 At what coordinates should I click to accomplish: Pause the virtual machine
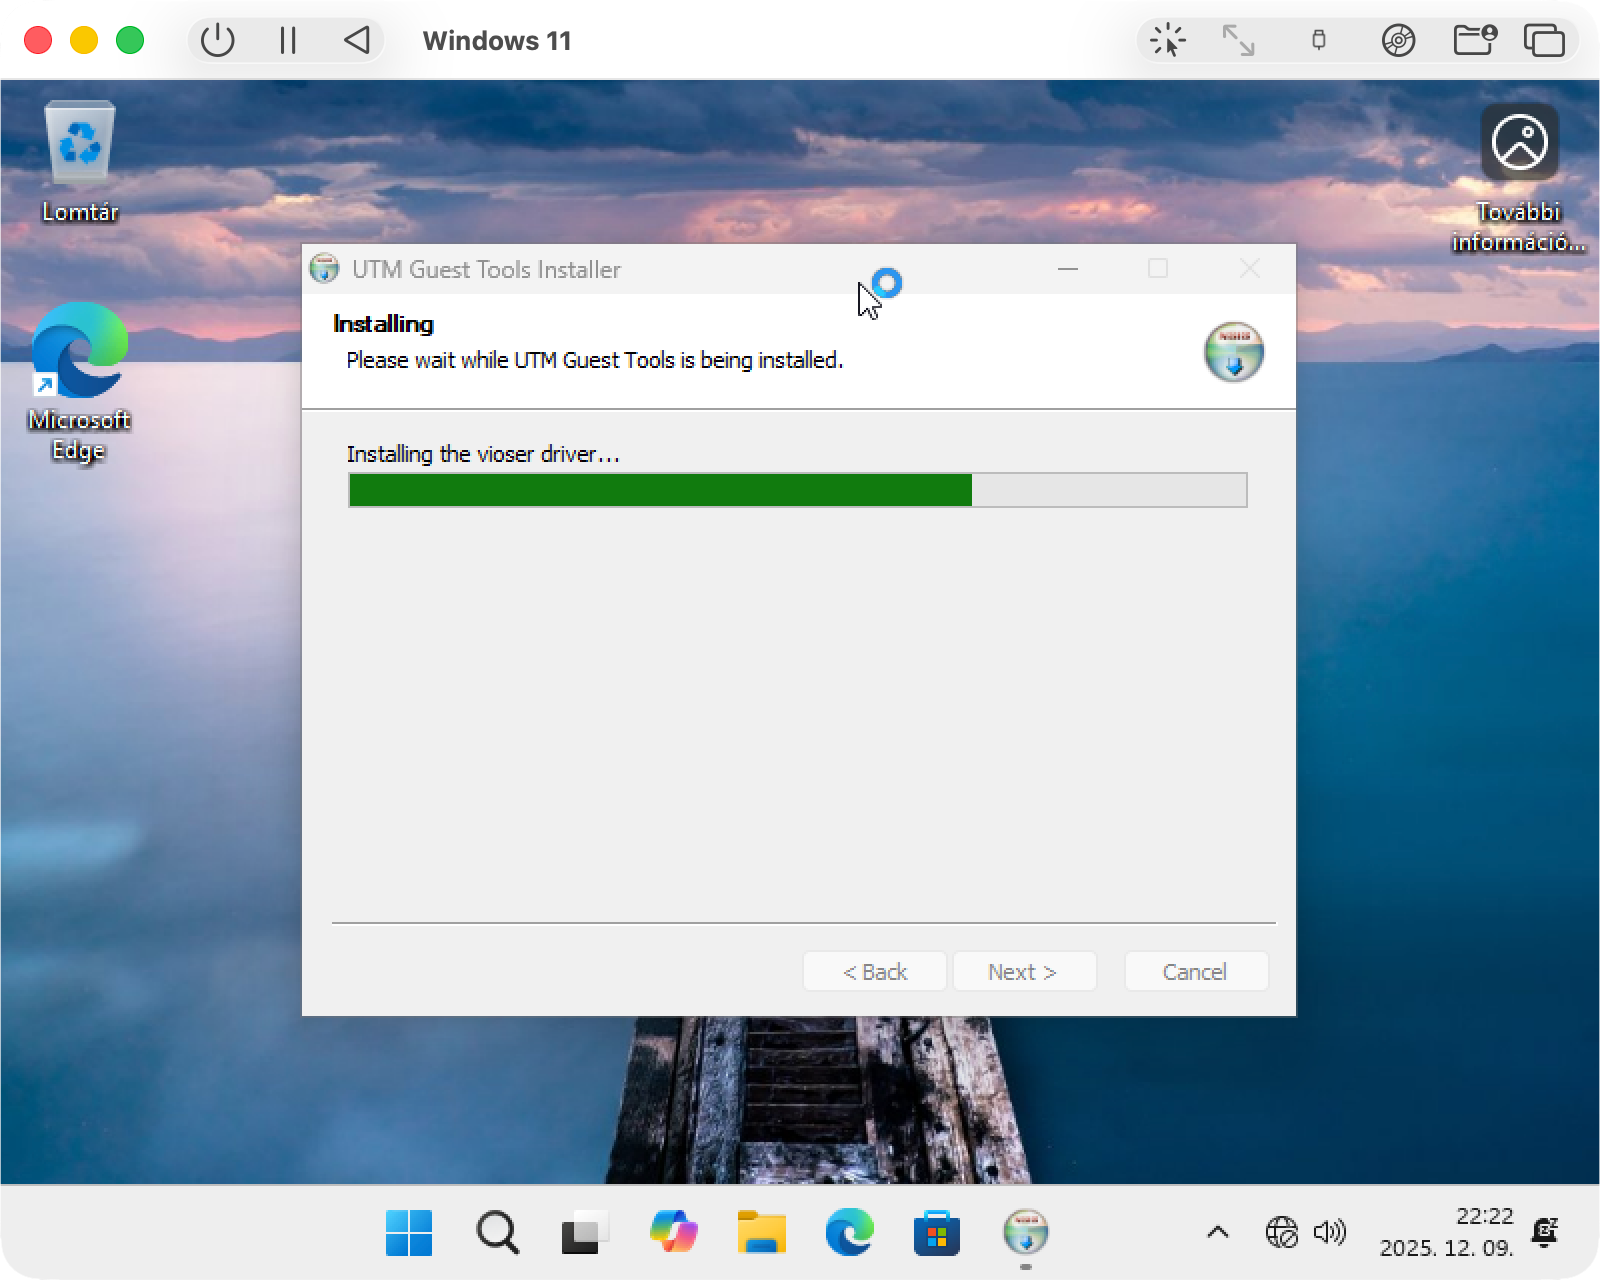[x=288, y=41]
